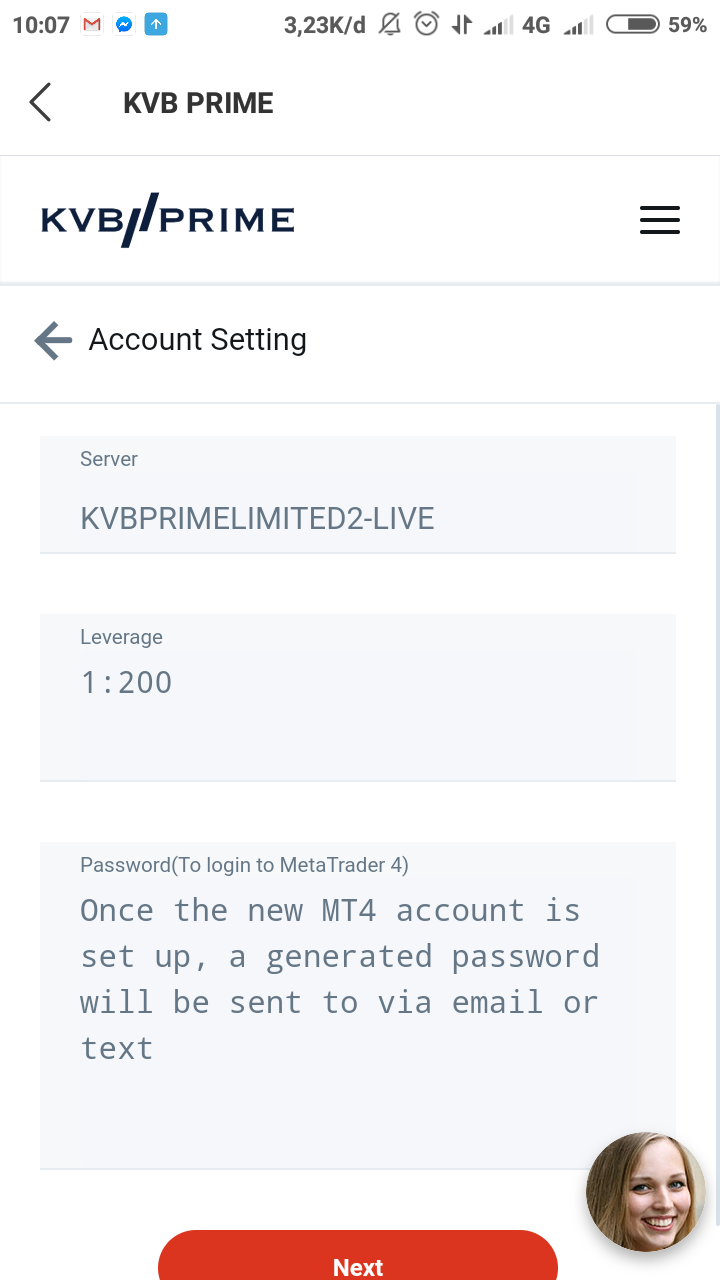Go back from Account Setting arrow
720x1280 pixels.
point(53,340)
